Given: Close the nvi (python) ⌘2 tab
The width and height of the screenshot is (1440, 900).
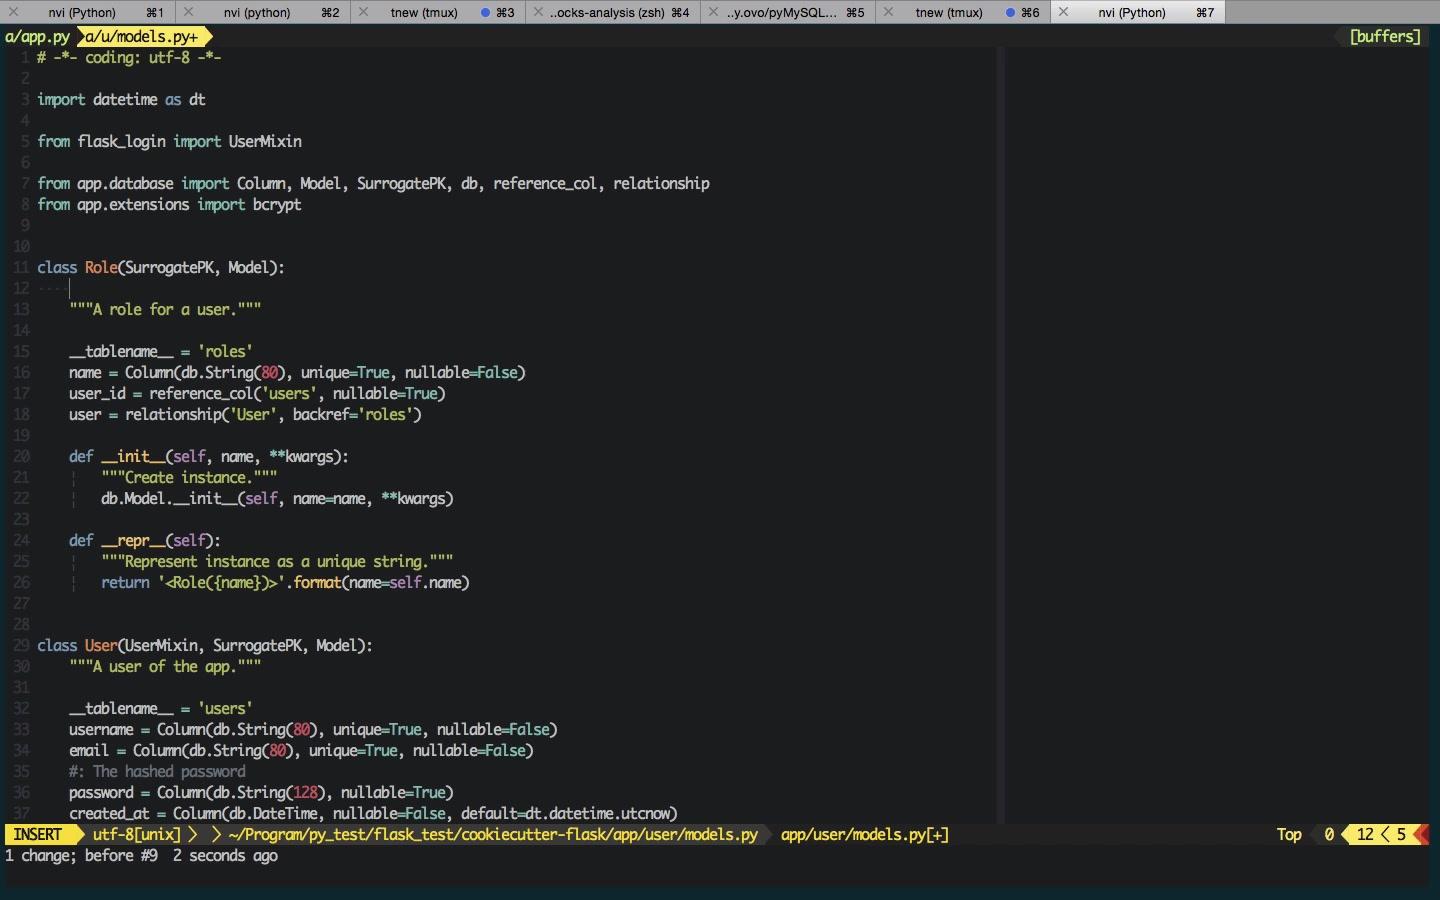Looking at the screenshot, I should (x=188, y=12).
